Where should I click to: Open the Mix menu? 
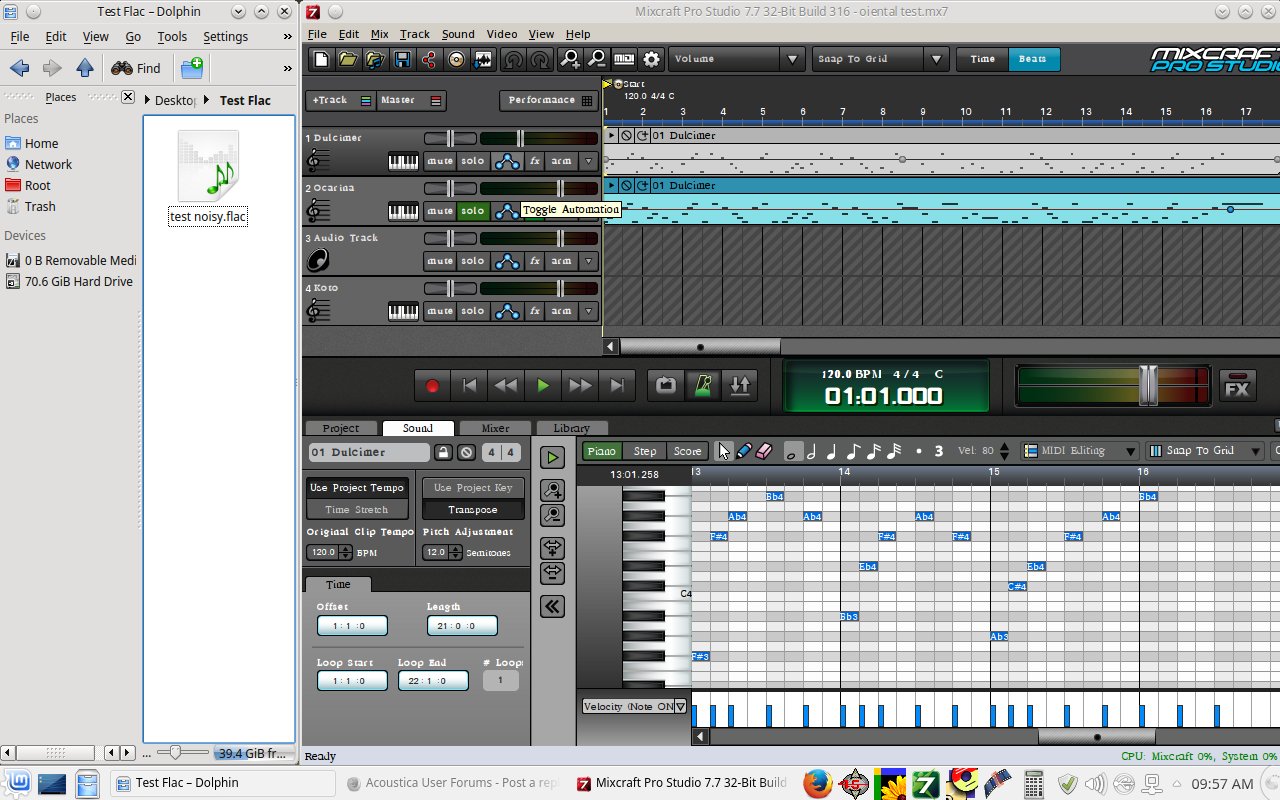(379, 34)
